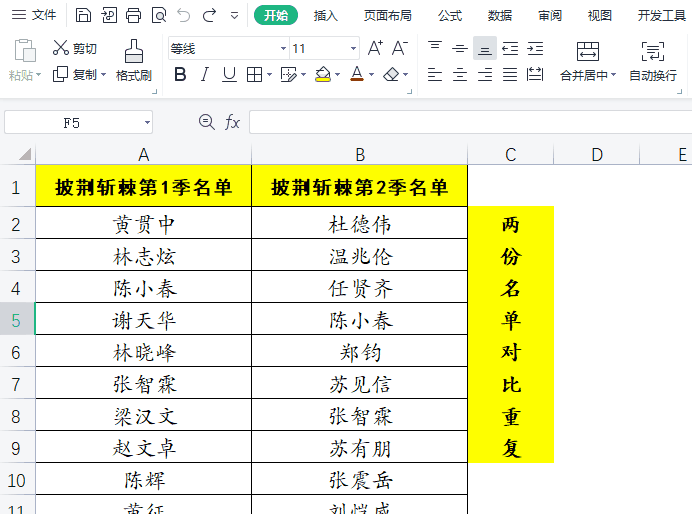Open the font name 等线 dropdown
Screen dimensions: 692x514
point(283,49)
